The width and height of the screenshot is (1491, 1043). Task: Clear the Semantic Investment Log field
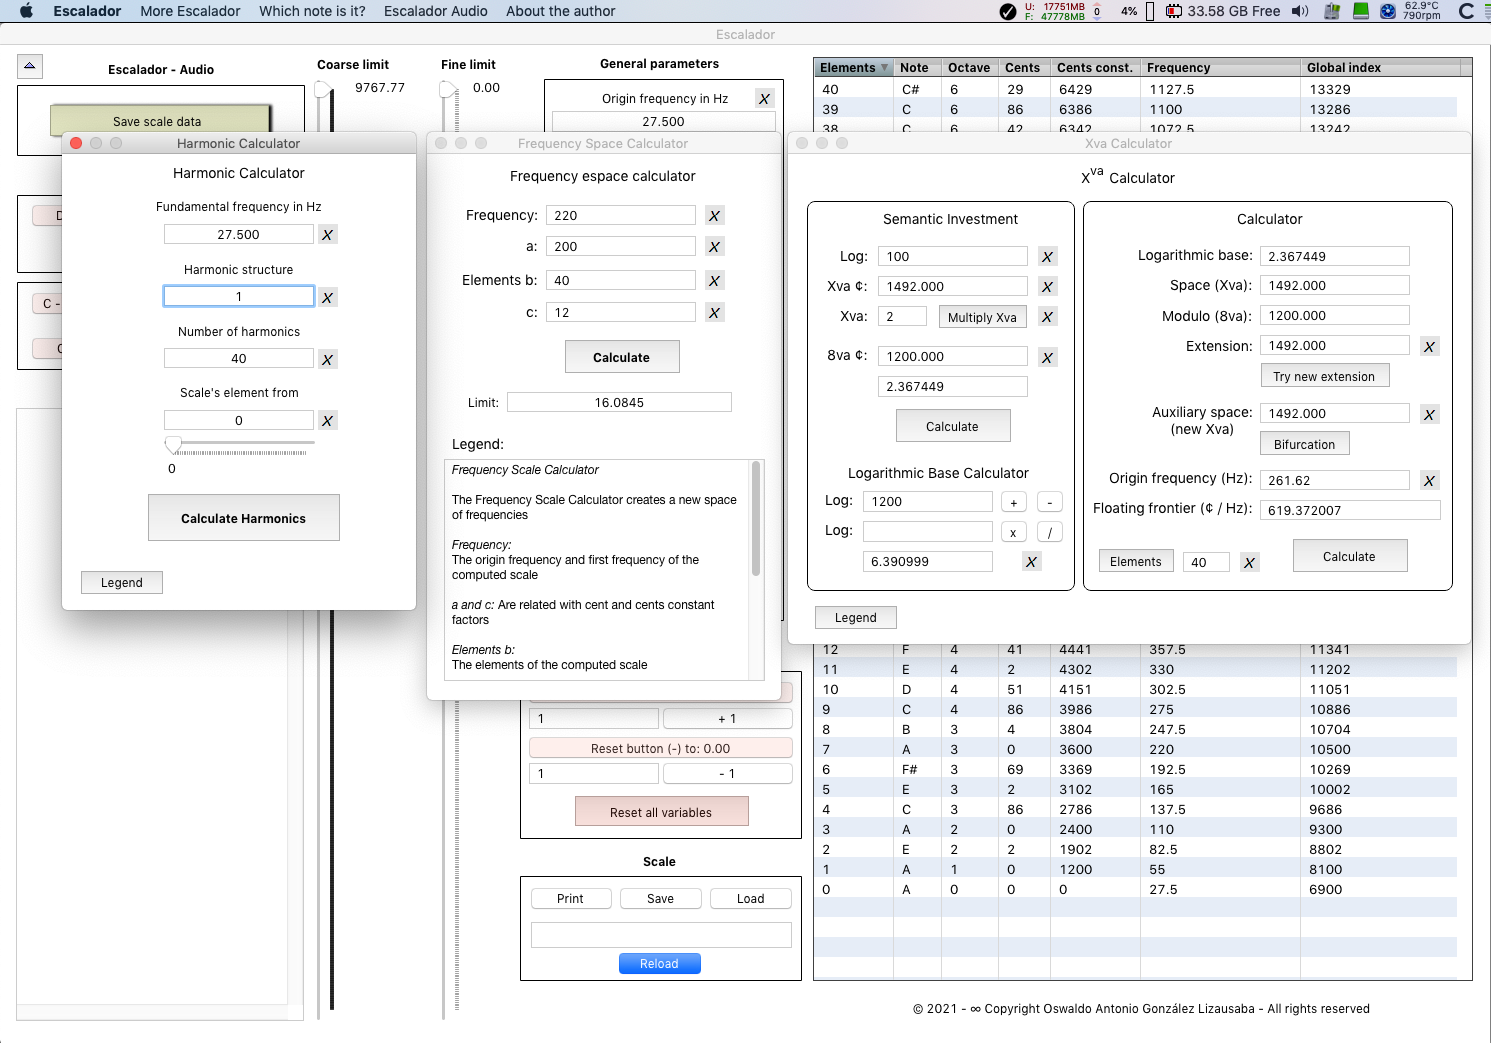pyautogui.click(x=1047, y=257)
